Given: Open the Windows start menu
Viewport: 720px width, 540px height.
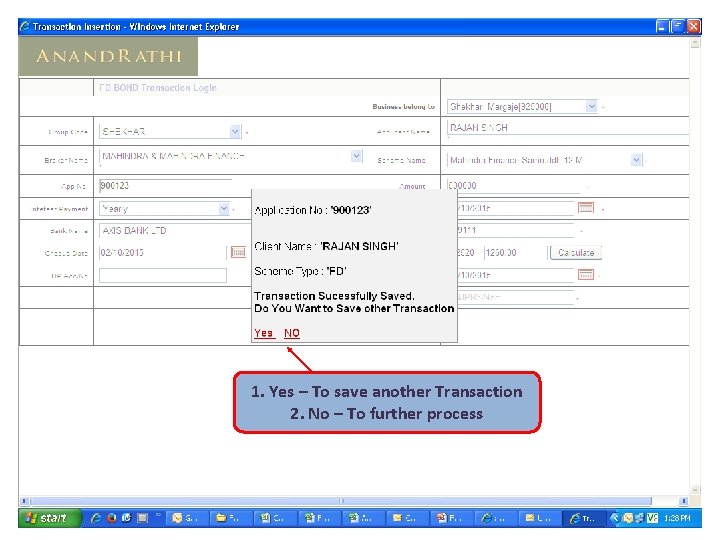Looking at the screenshot, I should [50, 518].
